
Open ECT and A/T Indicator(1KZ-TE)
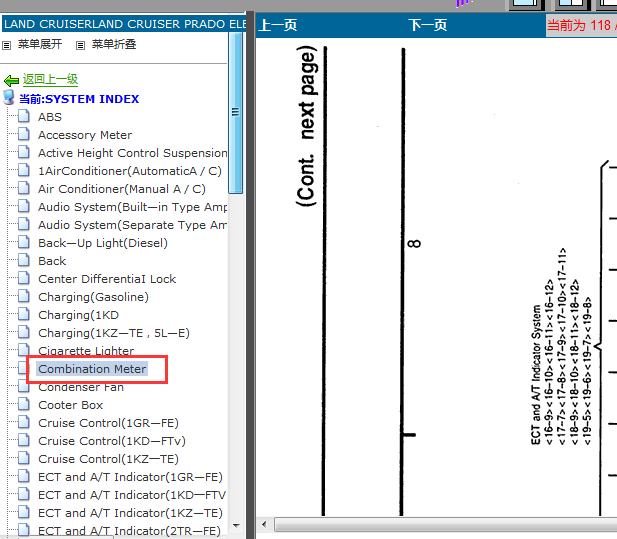point(130,513)
